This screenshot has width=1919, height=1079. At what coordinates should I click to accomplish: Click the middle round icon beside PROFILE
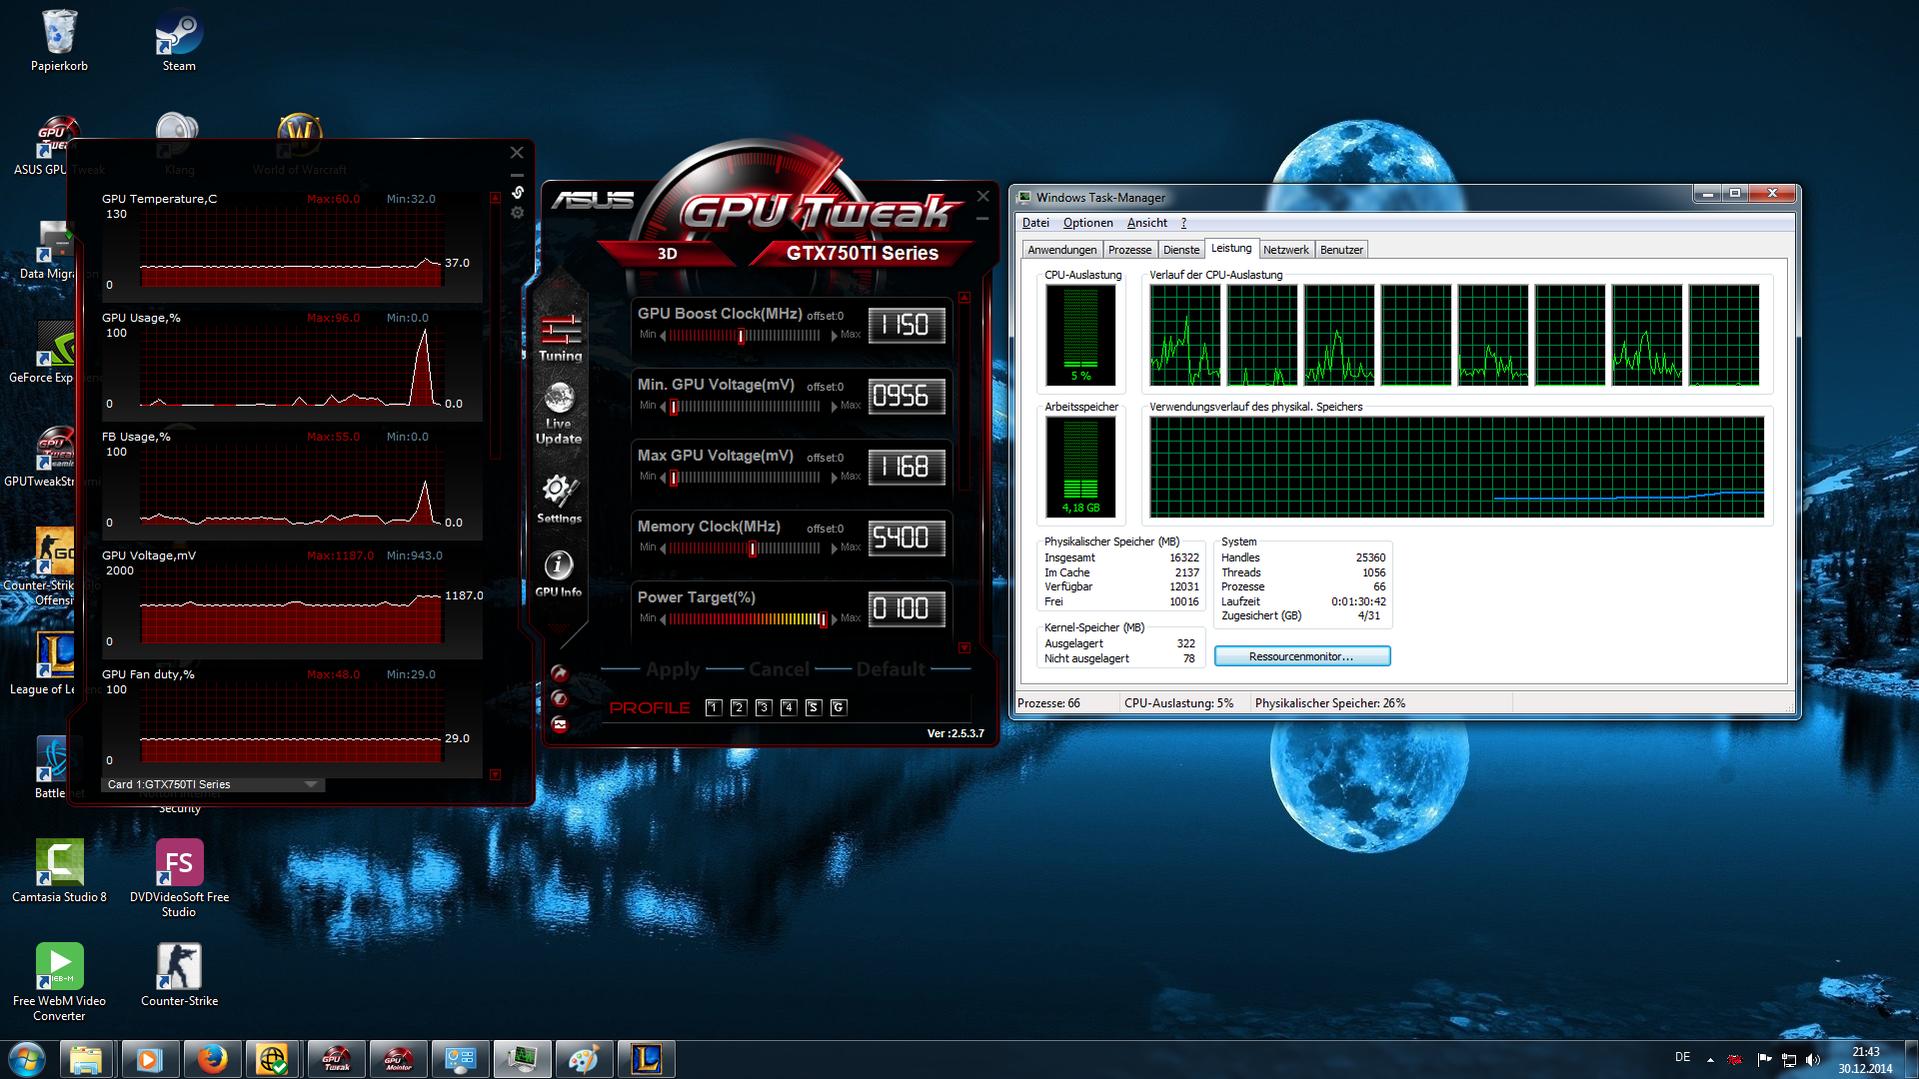point(559,698)
